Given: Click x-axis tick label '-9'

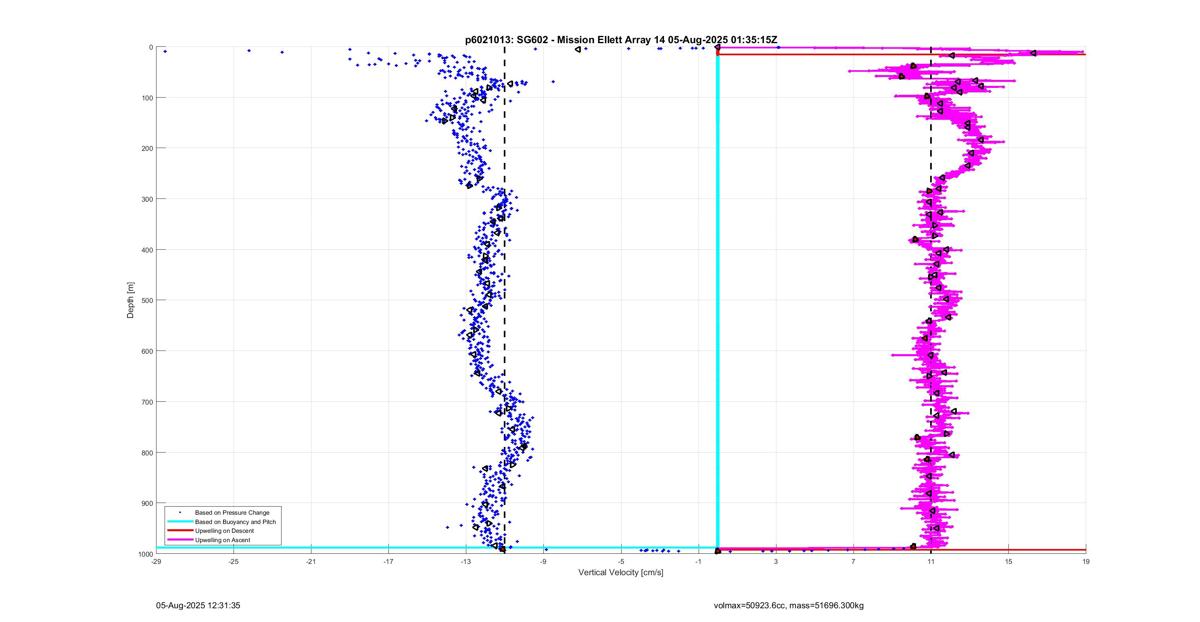Looking at the screenshot, I should pyautogui.click(x=543, y=561).
